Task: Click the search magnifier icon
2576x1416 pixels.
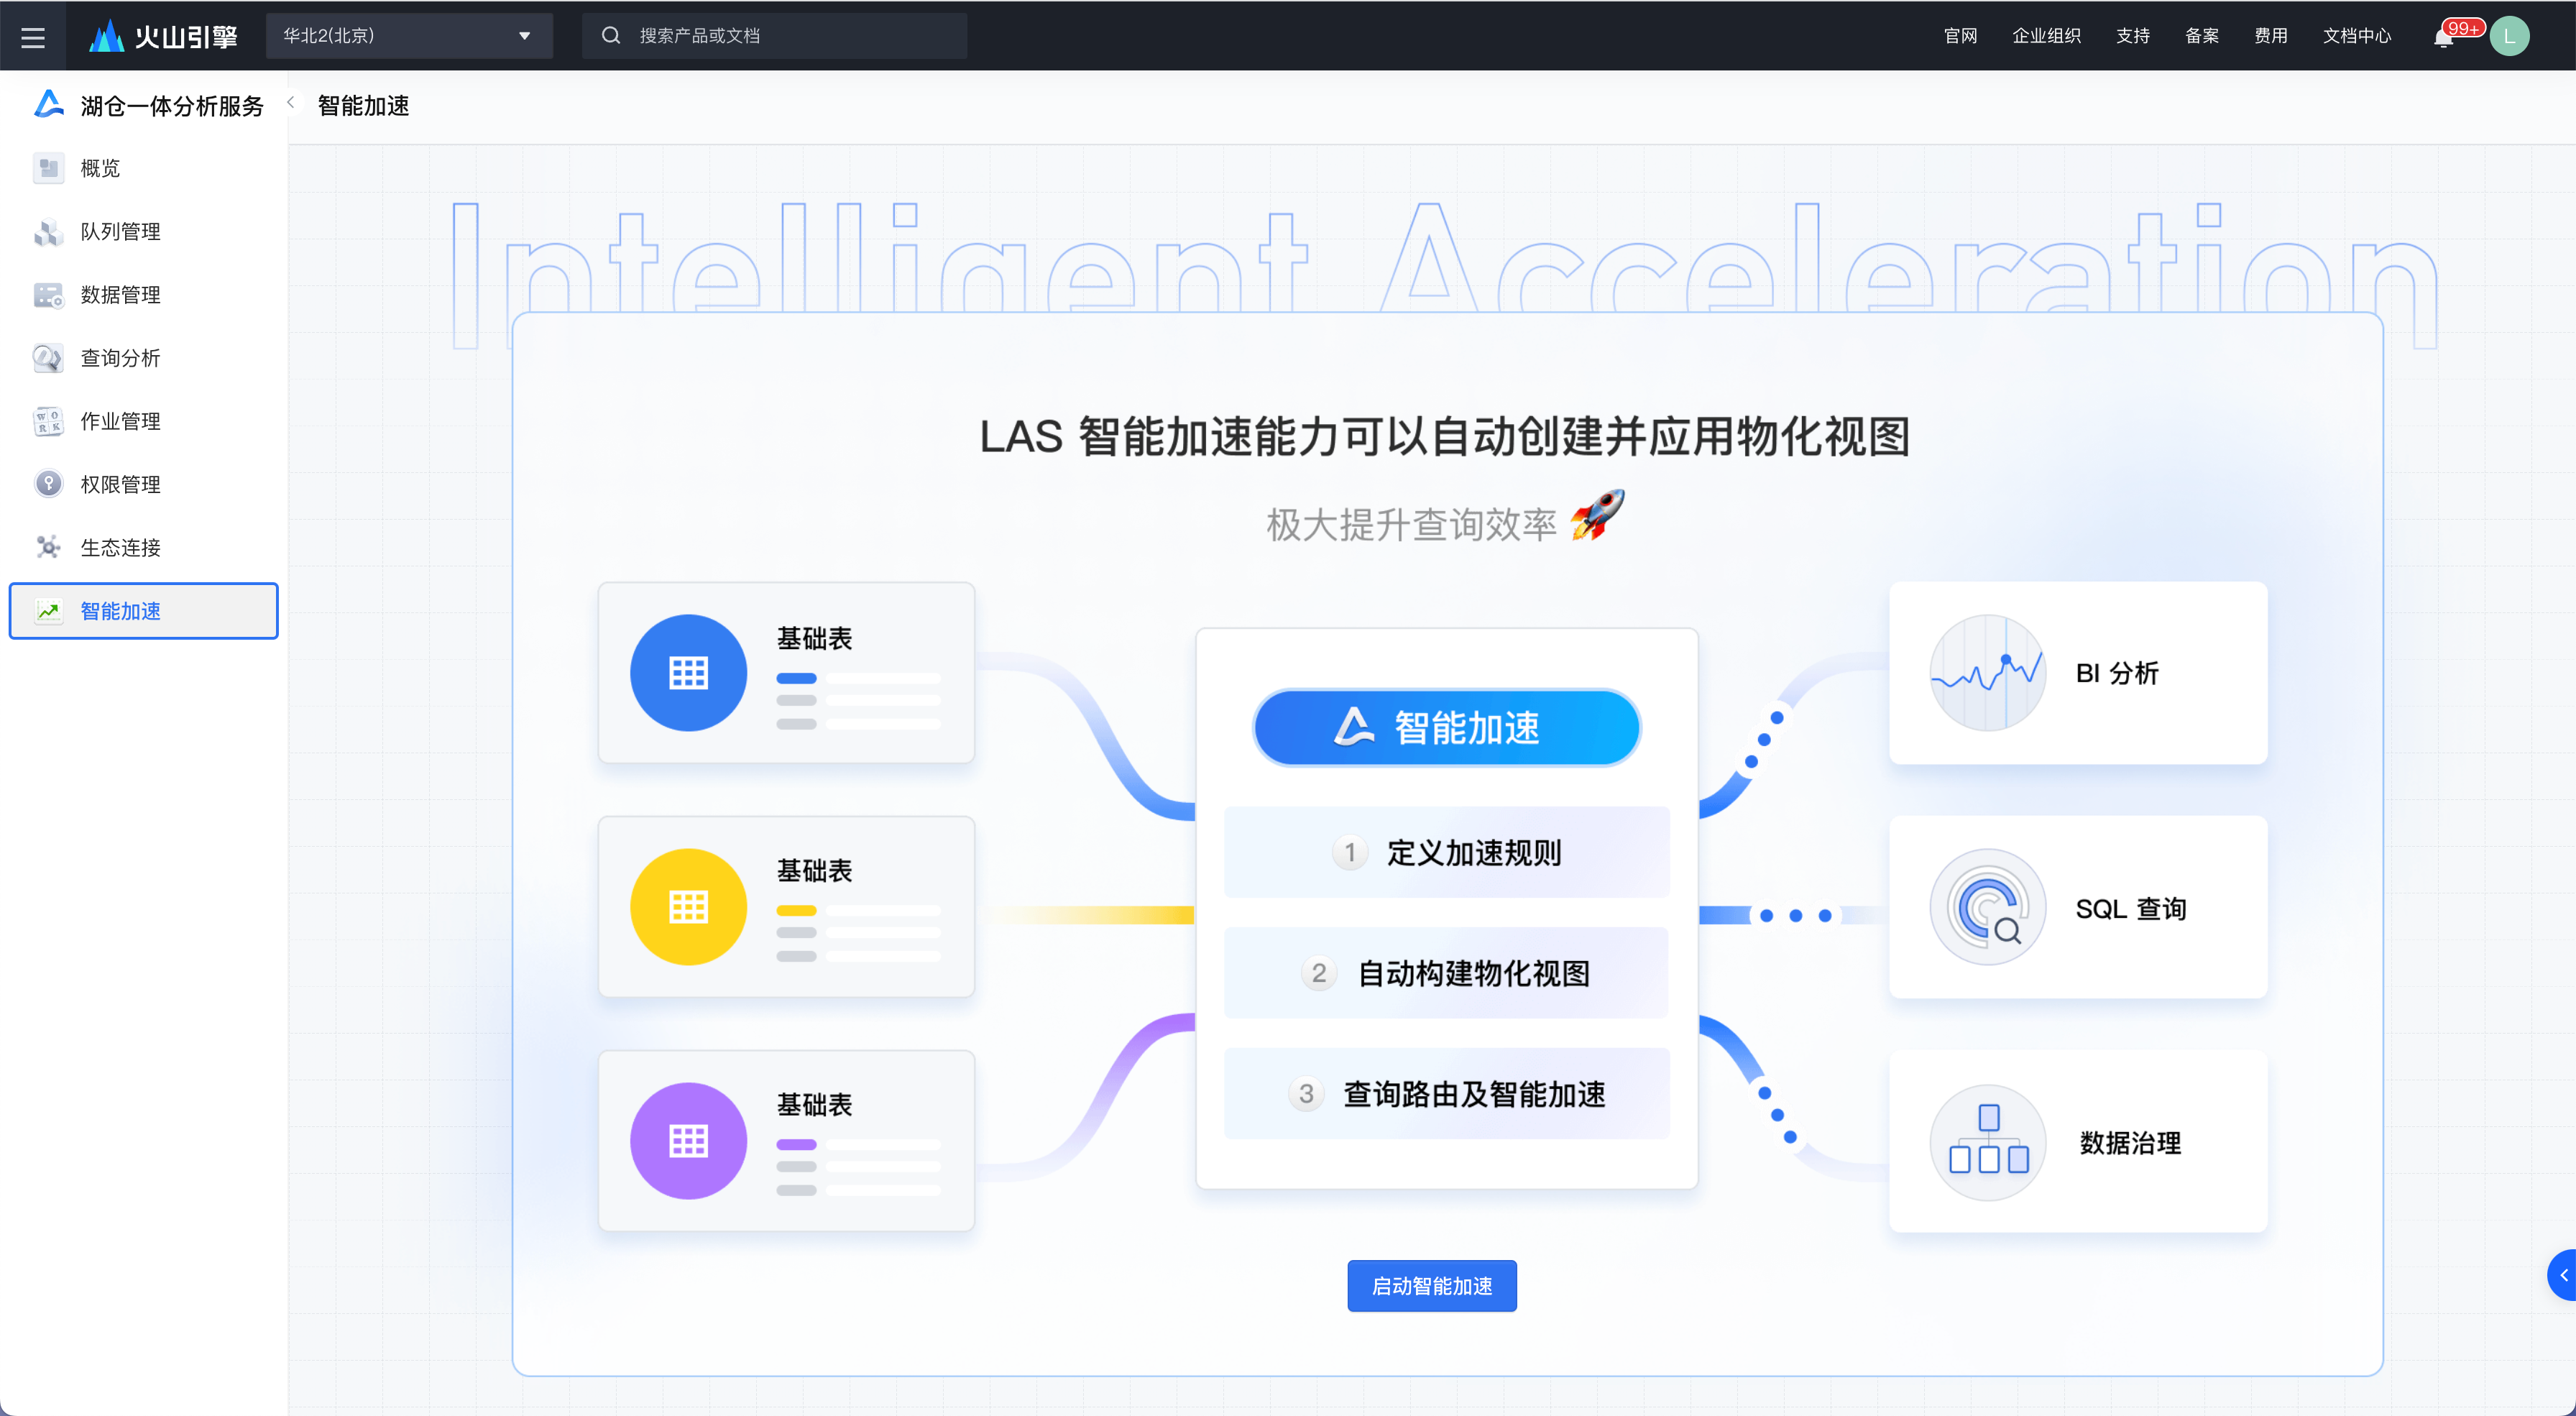Action: 611,36
